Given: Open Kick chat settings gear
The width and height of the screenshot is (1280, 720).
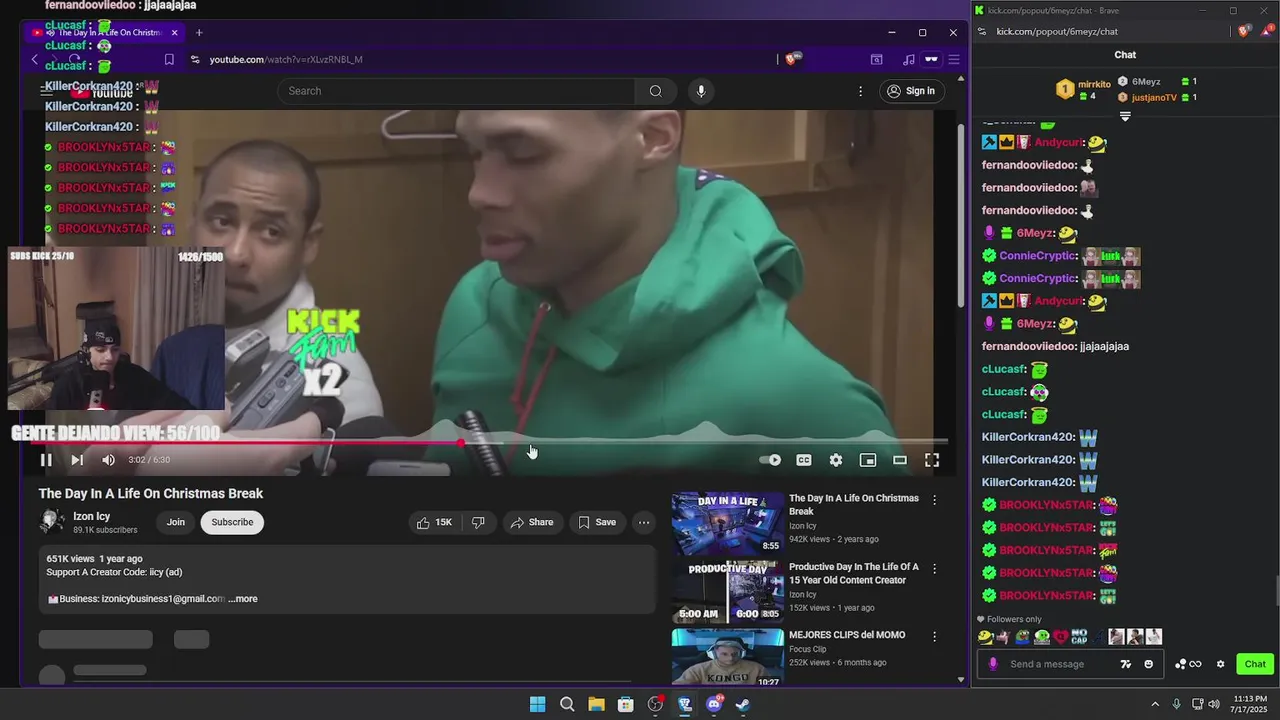Looking at the screenshot, I should pyautogui.click(x=1220, y=664).
